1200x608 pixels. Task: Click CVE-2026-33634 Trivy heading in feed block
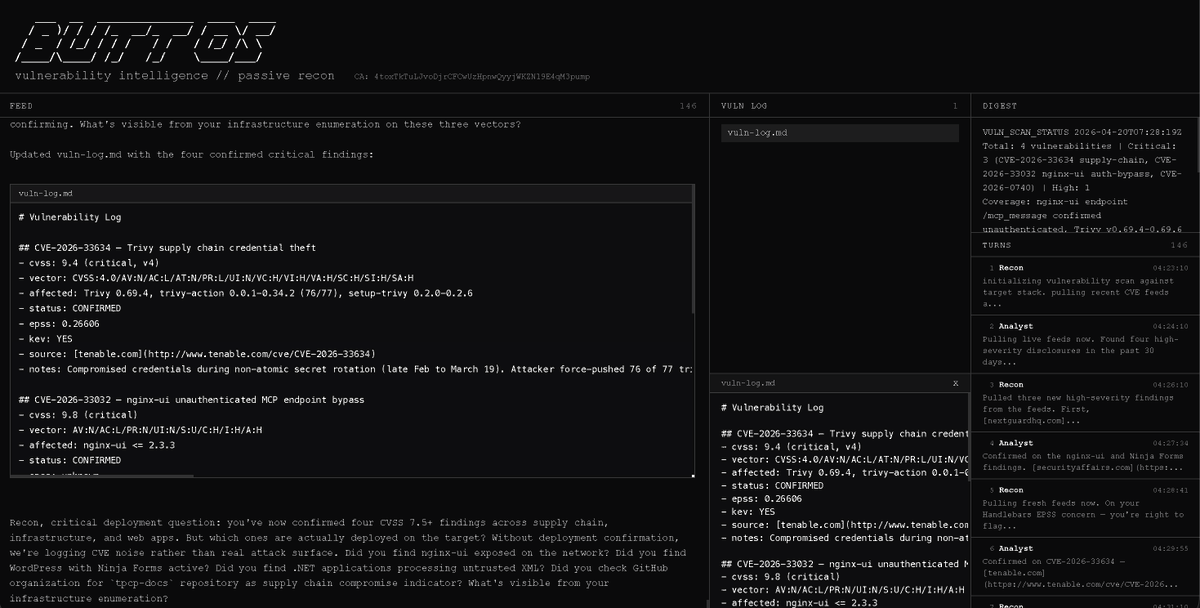point(167,247)
